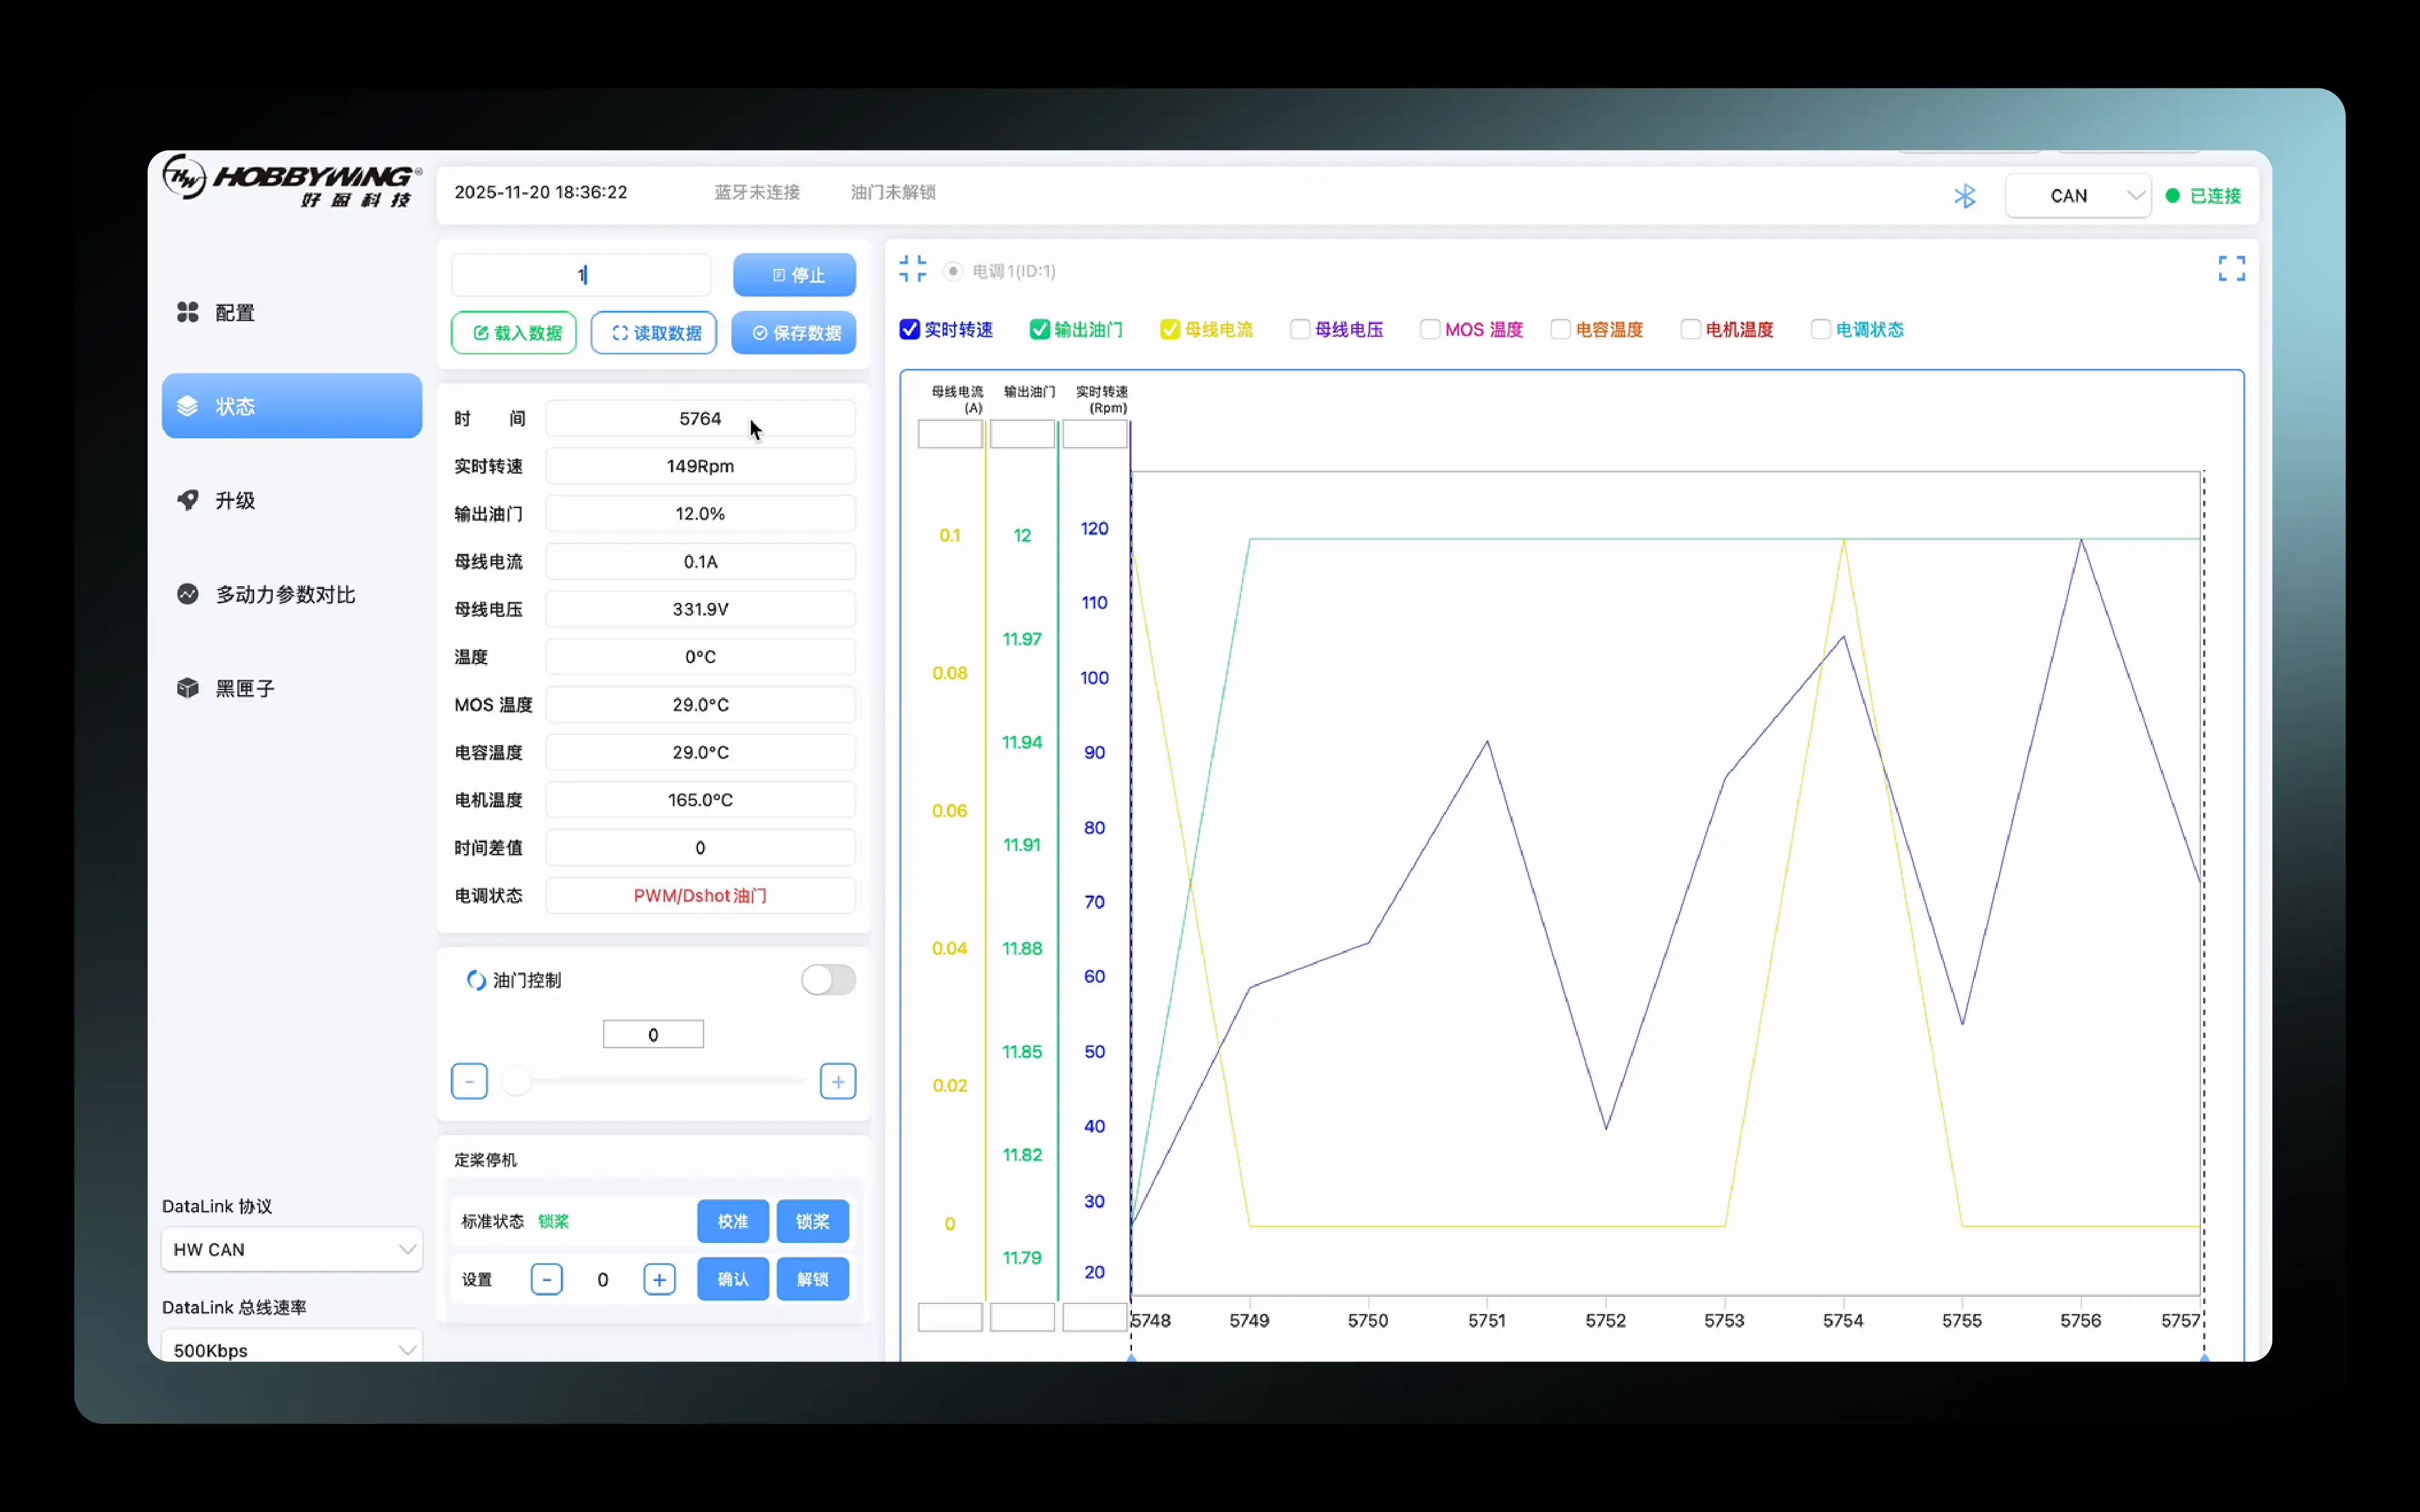Click the throttle plus stepper icon
This screenshot has width=2420, height=1512.
pyautogui.click(x=838, y=1081)
